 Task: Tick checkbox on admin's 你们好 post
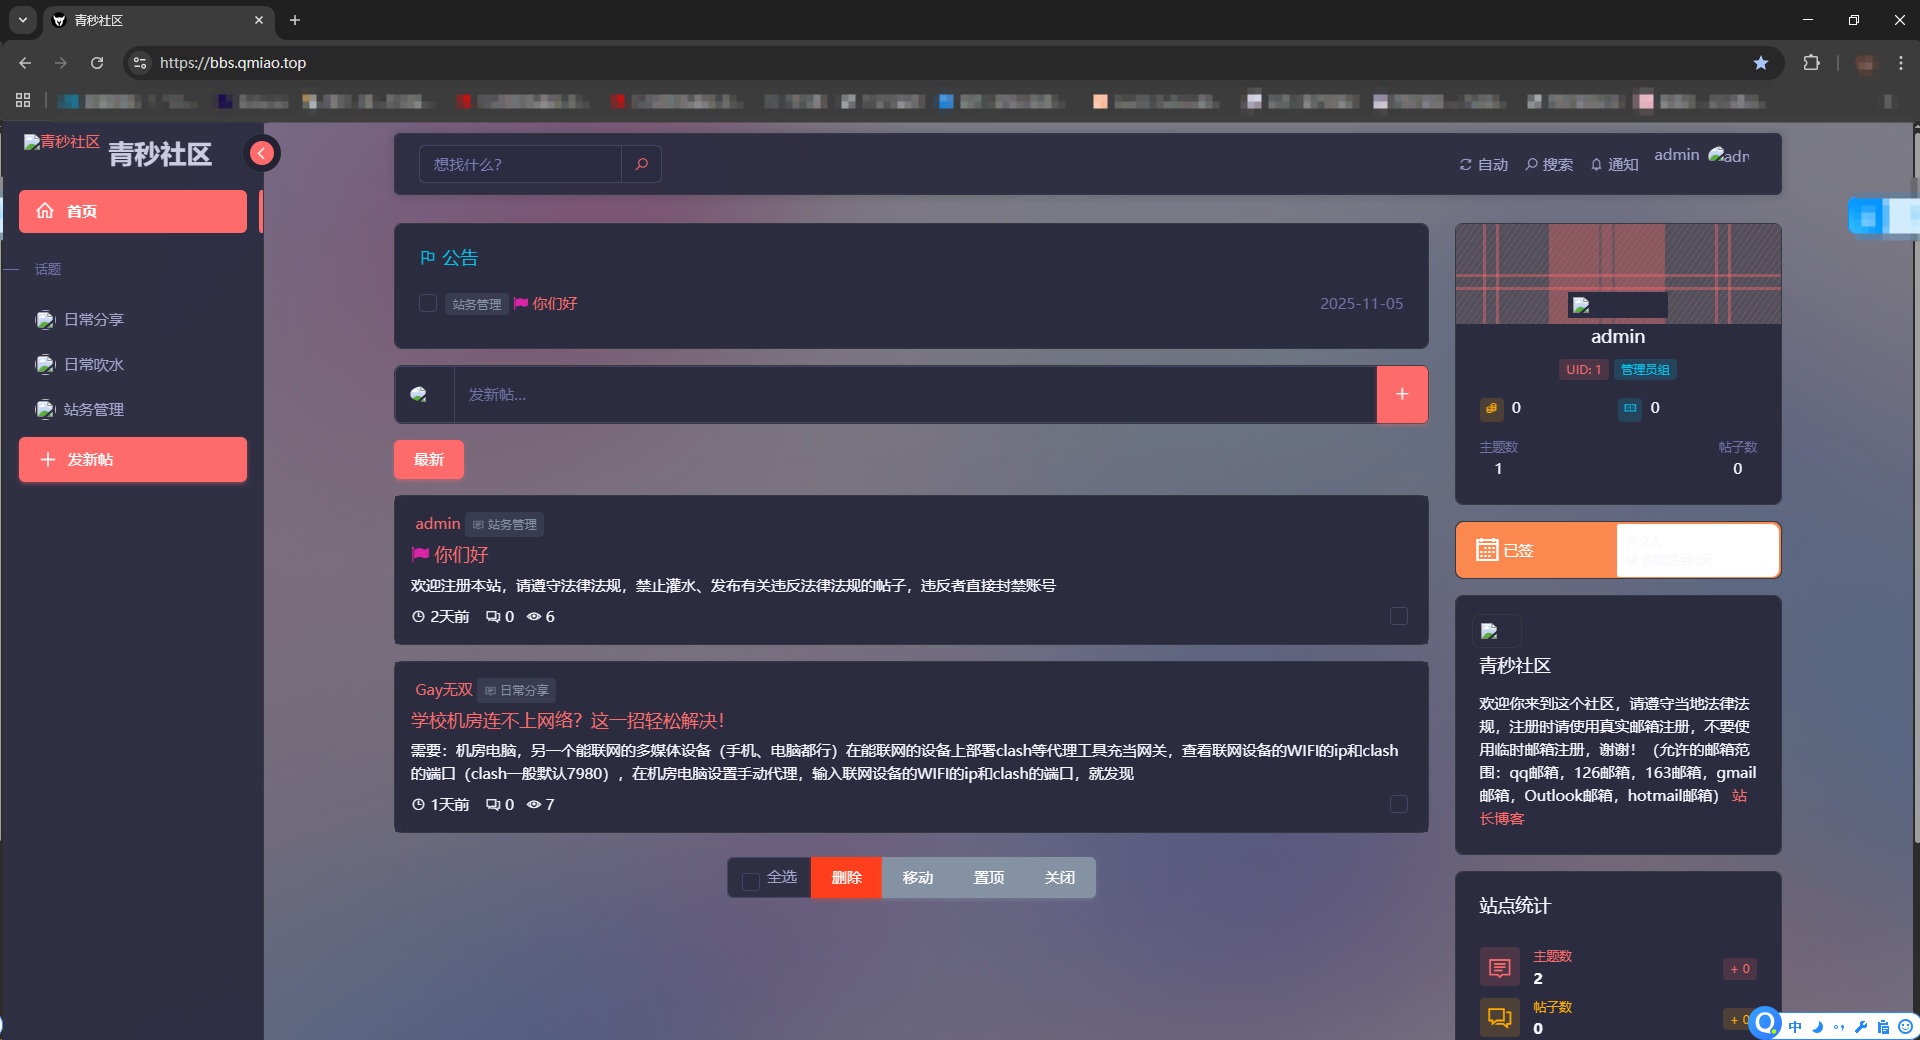(1398, 616)
